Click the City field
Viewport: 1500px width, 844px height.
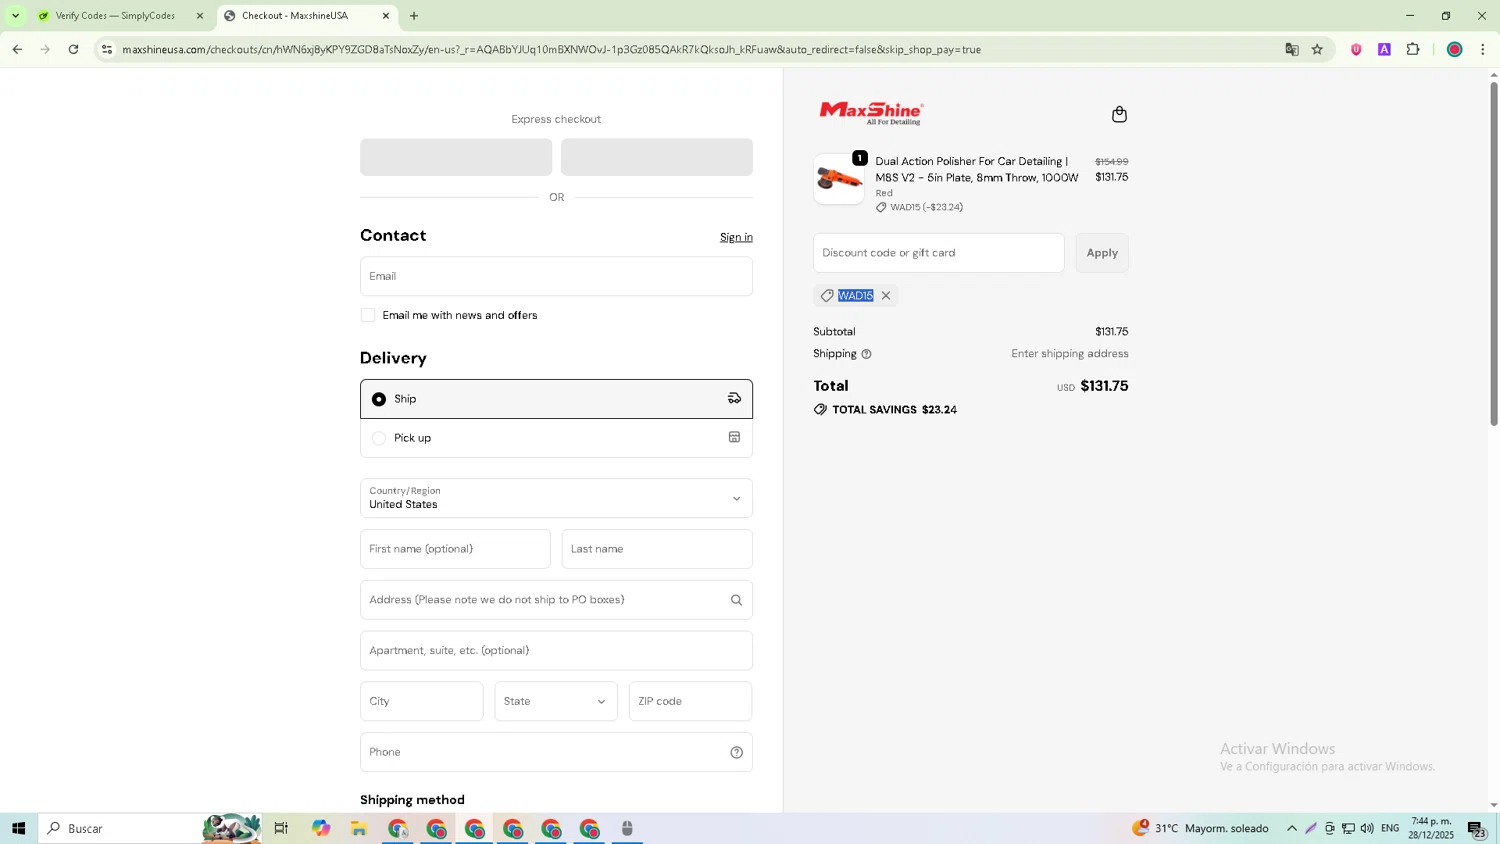click(x=422, y=702)
